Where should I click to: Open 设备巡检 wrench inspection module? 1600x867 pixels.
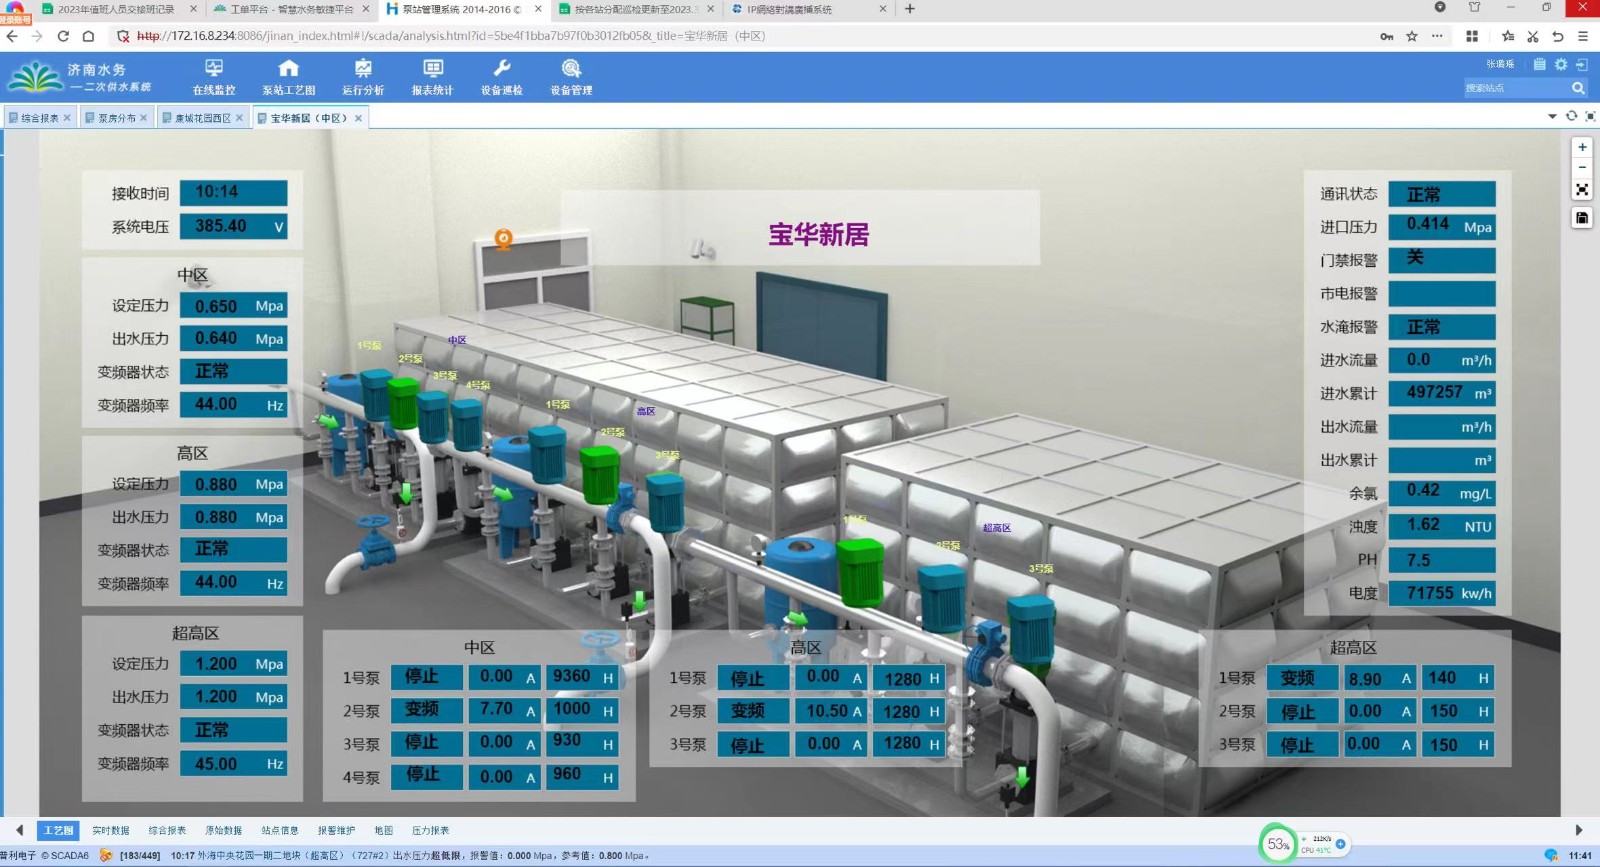coord(502,77)
